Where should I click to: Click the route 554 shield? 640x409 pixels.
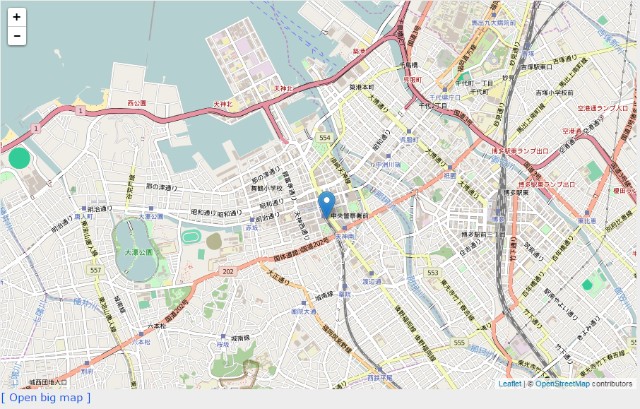click(324, 138)
